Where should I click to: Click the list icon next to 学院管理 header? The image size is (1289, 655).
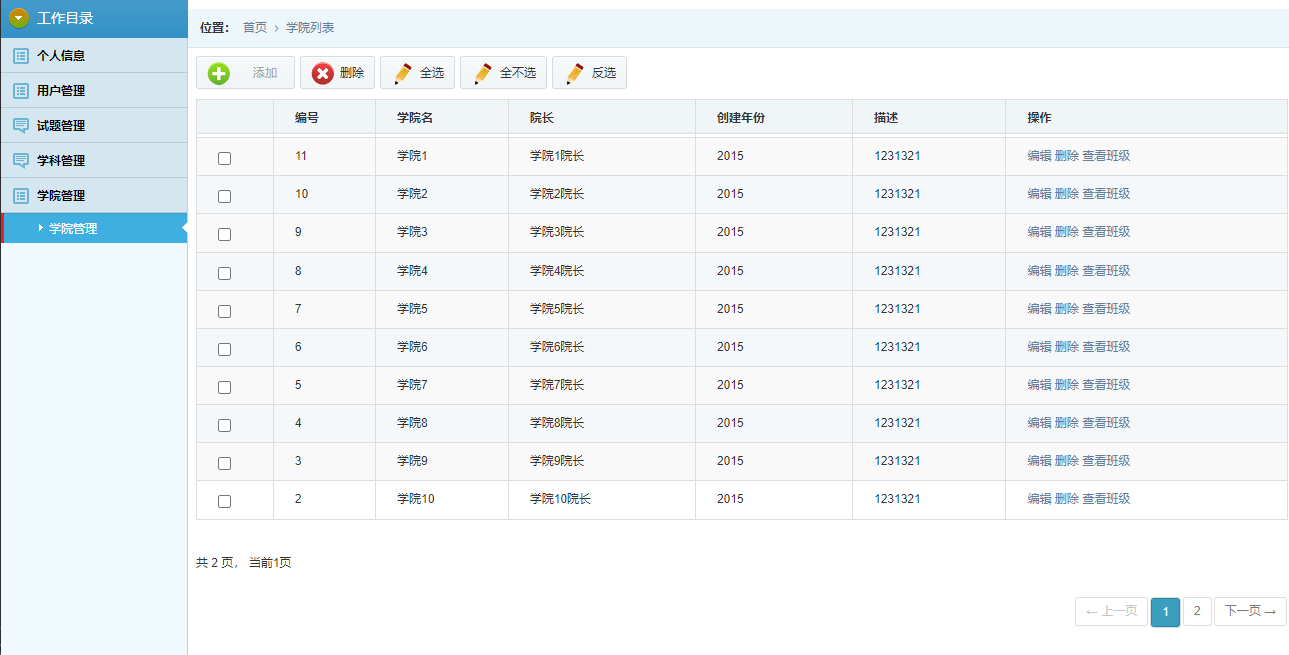20,196
